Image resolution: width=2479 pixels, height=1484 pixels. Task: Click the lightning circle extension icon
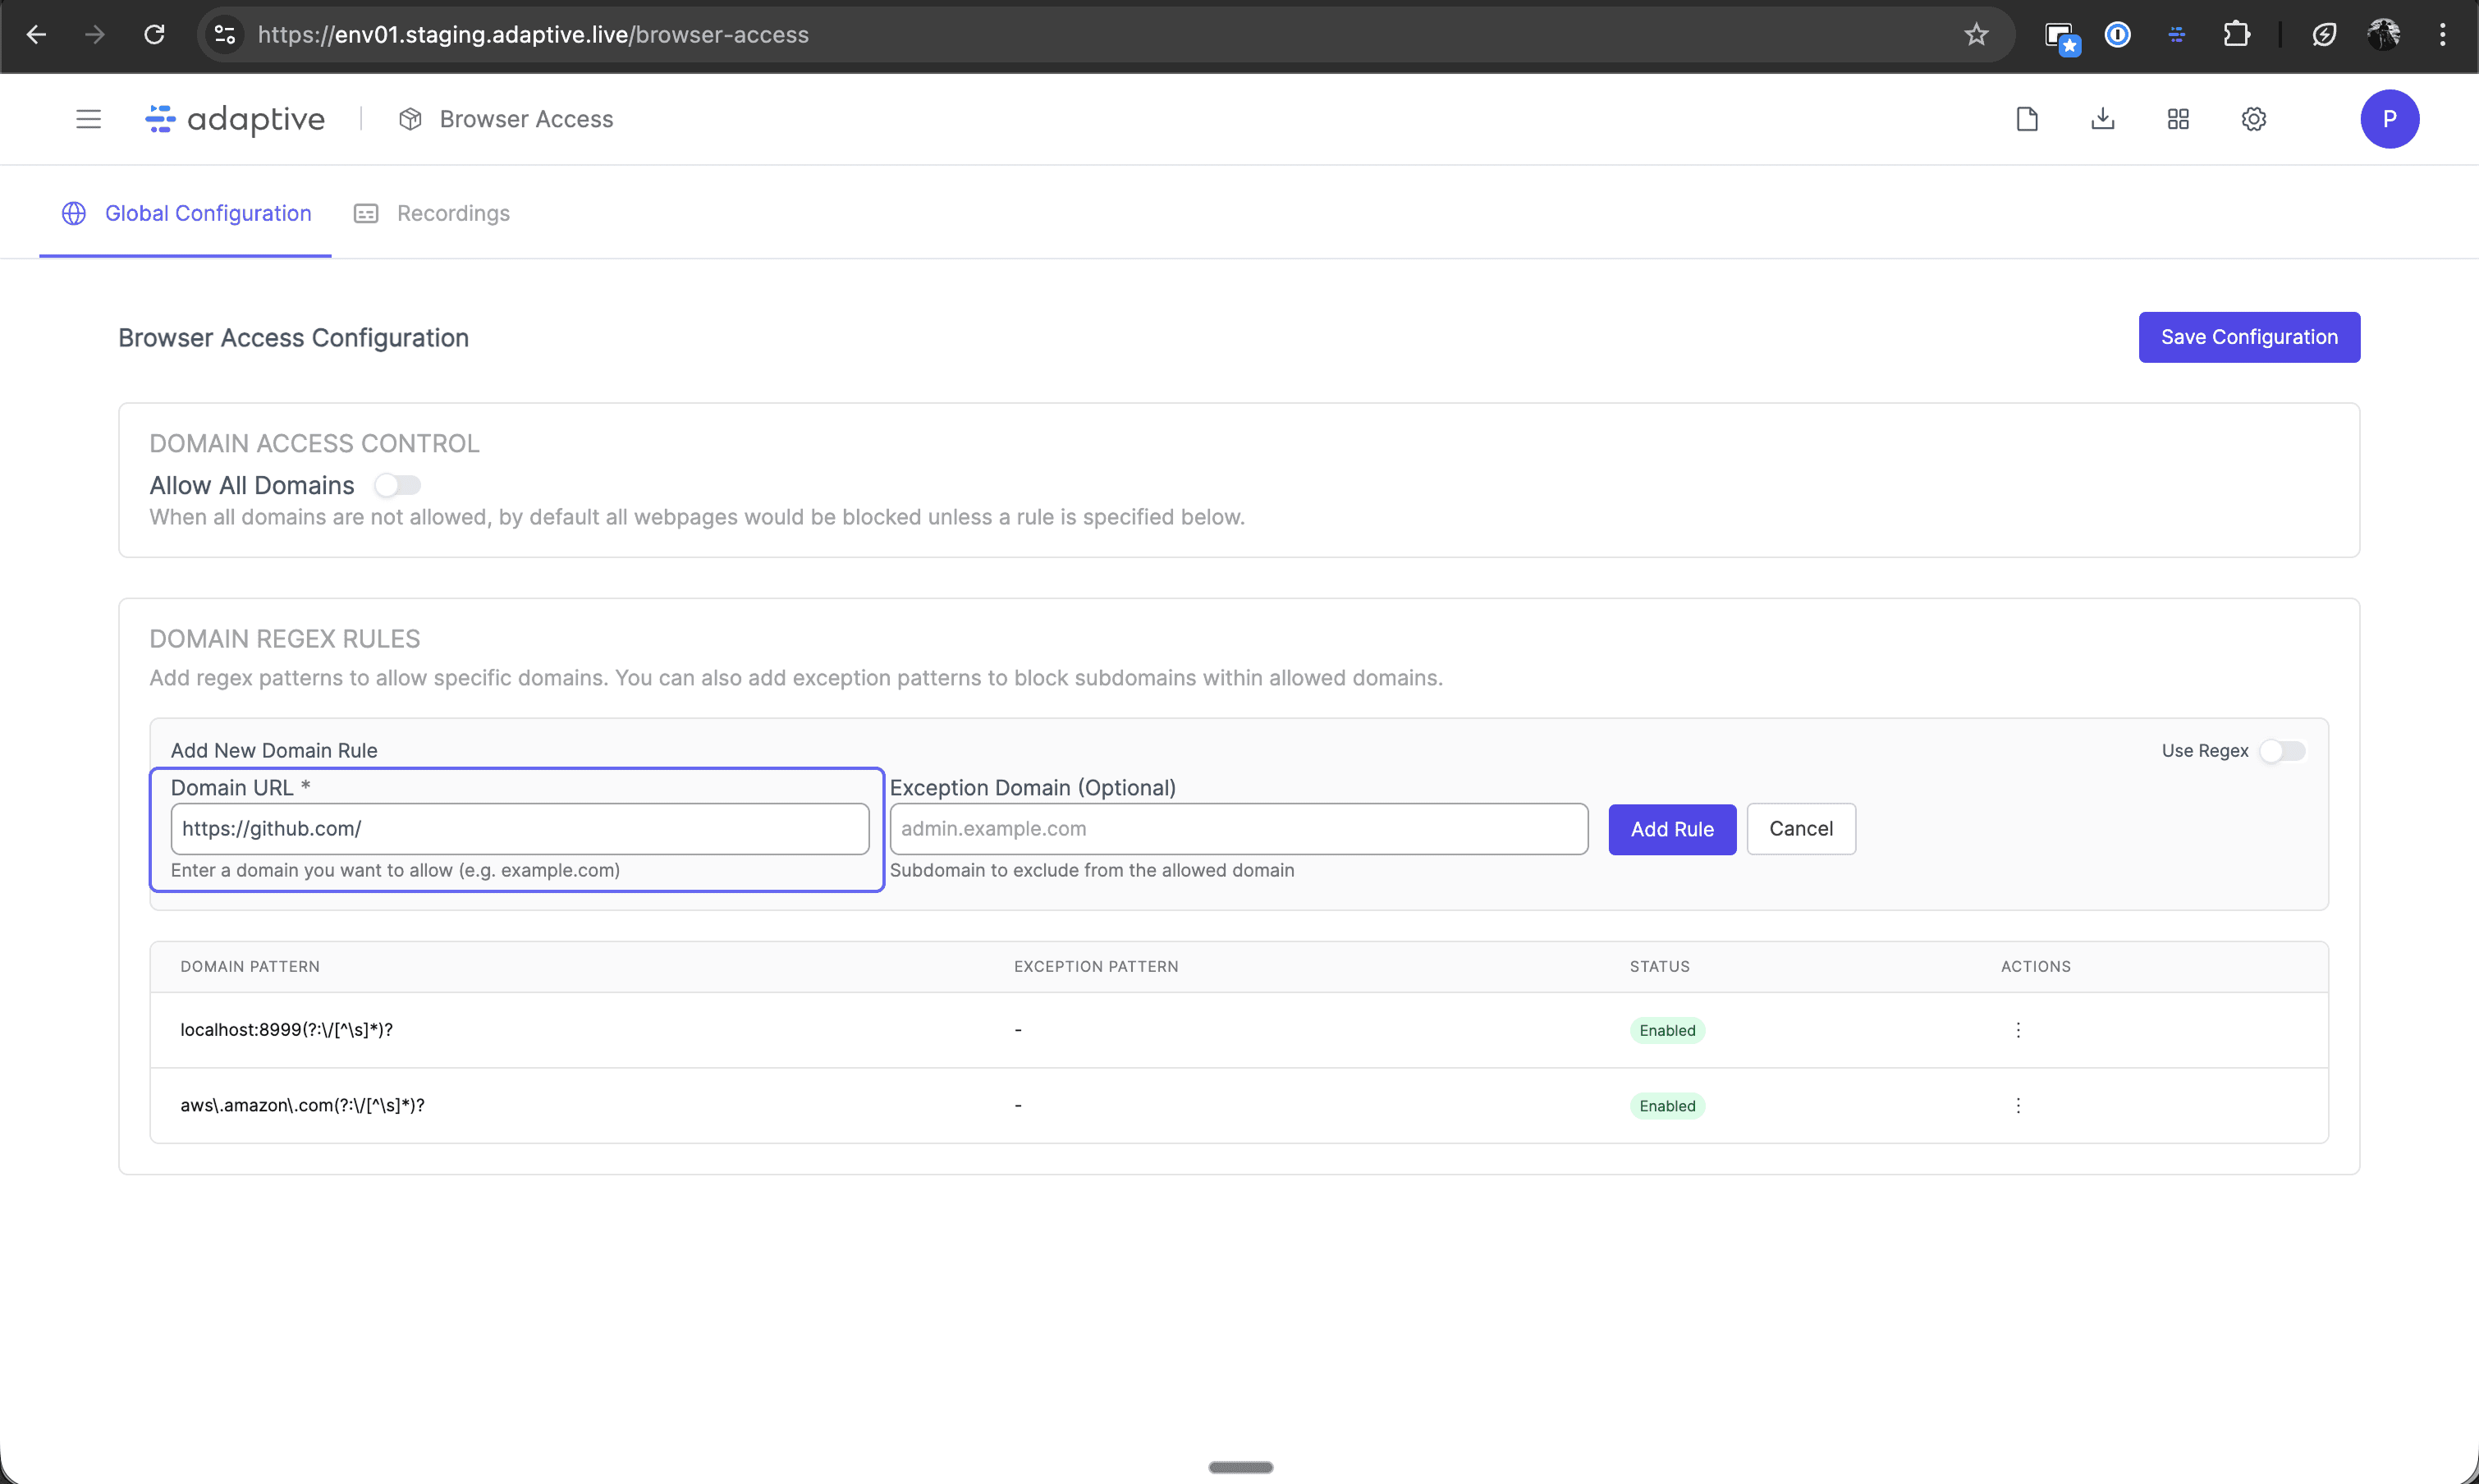tap(2325, 35)
